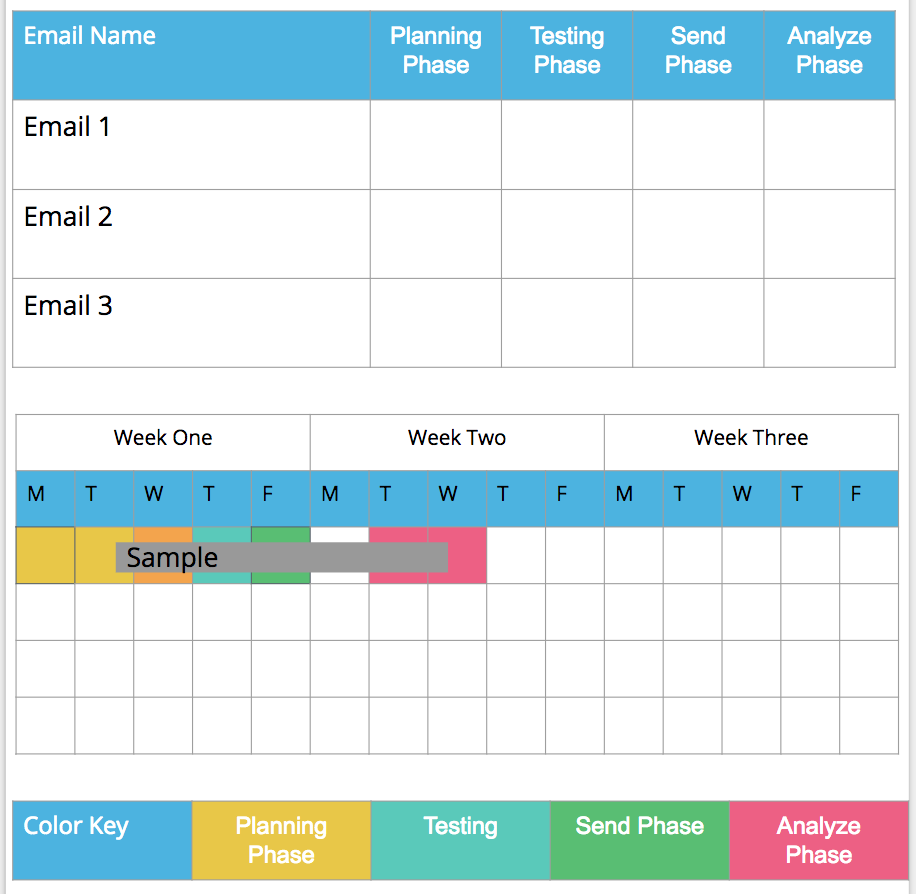916x894 pixels.
Task: Select the Send Phase column header
Action: click(698, 55)
